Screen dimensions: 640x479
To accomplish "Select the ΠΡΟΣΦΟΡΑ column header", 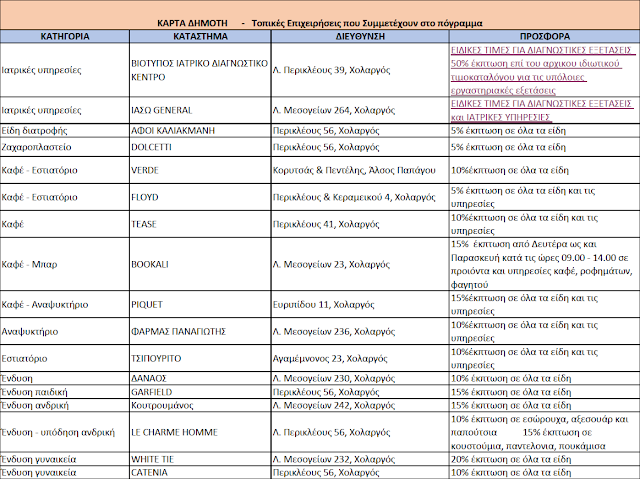I will [544, 36].
